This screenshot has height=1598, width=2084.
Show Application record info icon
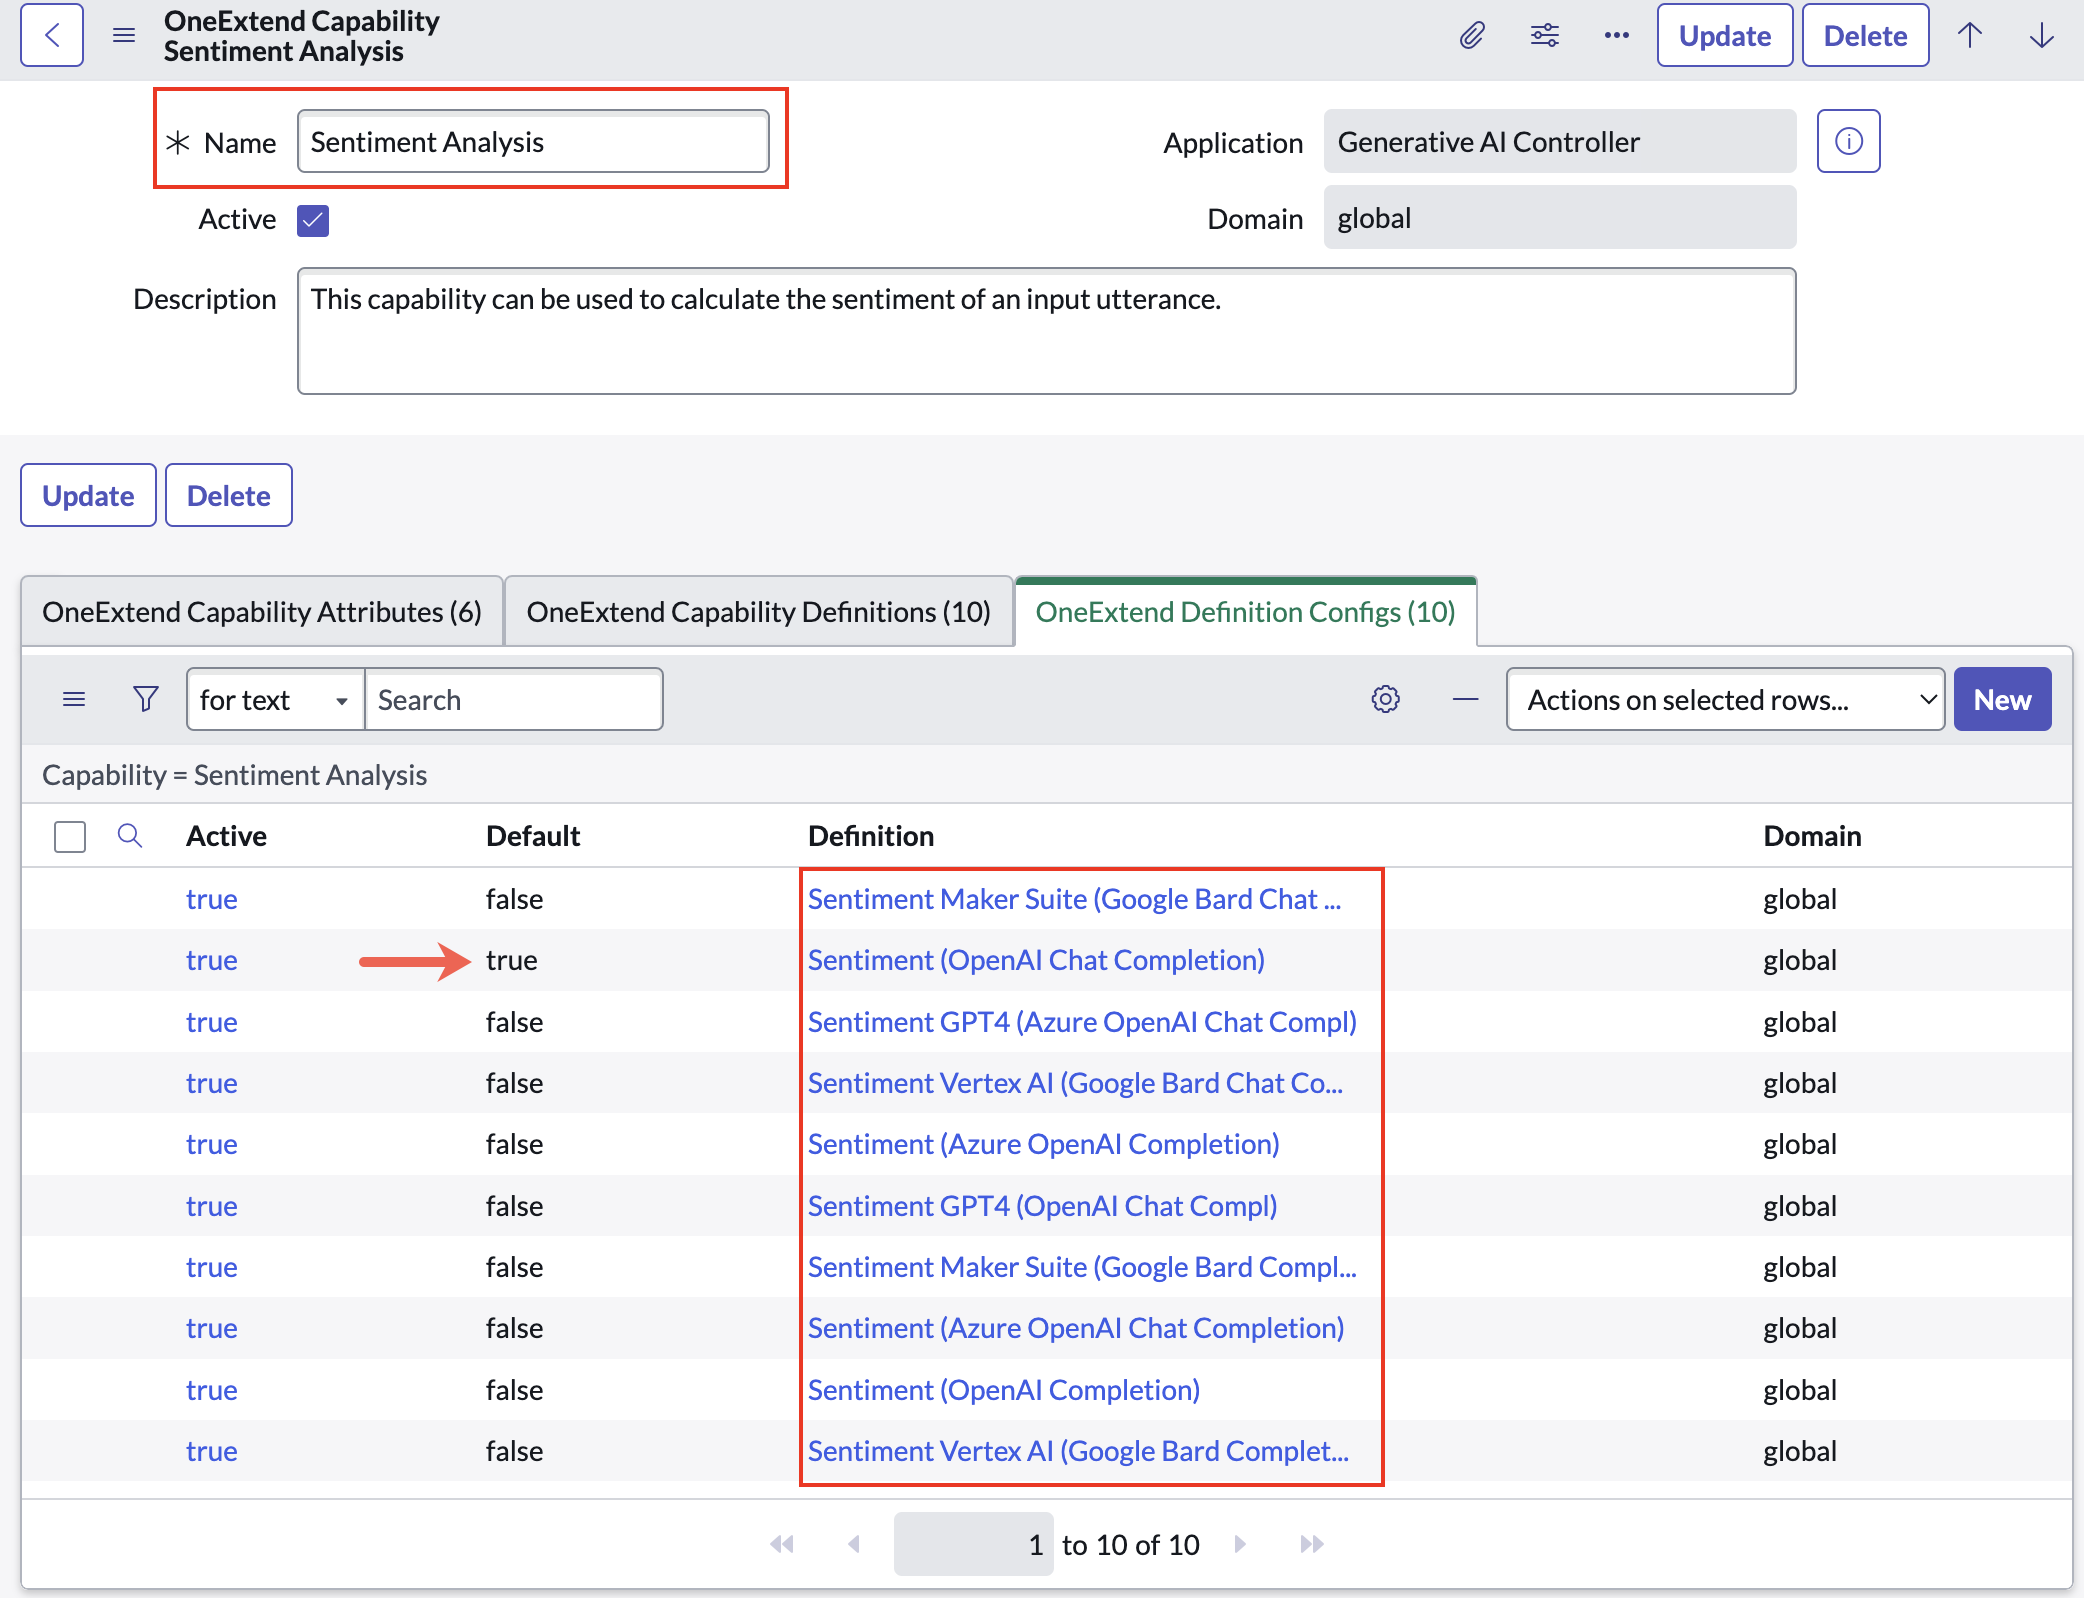pyautogui.click(x=1849, y=141)
